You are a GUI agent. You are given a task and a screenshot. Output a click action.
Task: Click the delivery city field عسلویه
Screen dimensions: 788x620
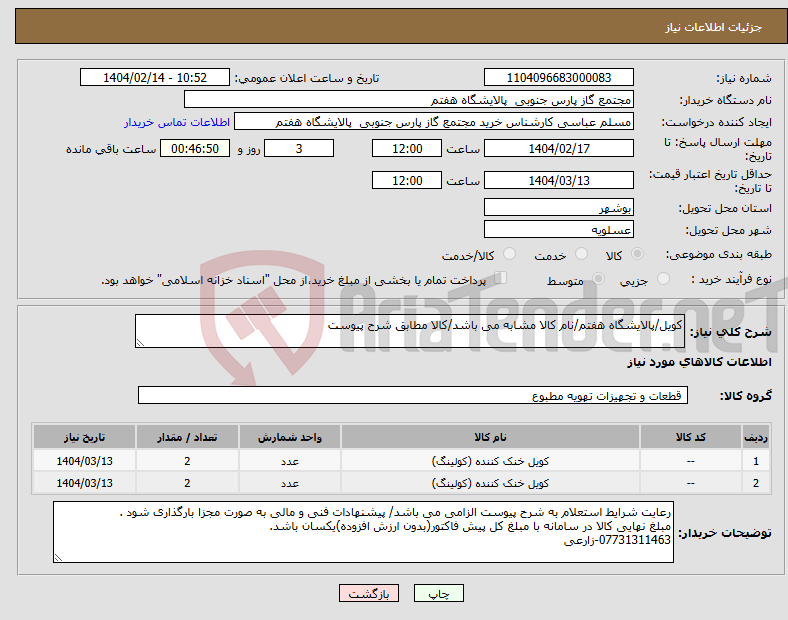pyautogui.click(x=558, y=230)
